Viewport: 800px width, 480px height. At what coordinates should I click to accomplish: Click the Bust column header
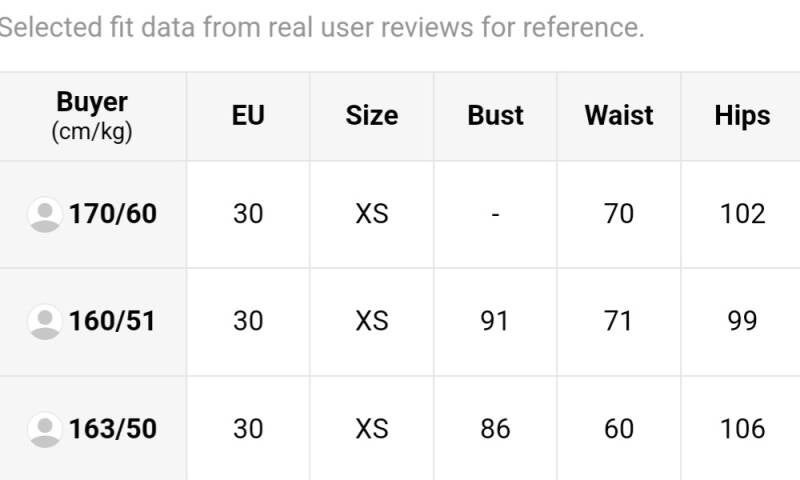pos(495,116)
